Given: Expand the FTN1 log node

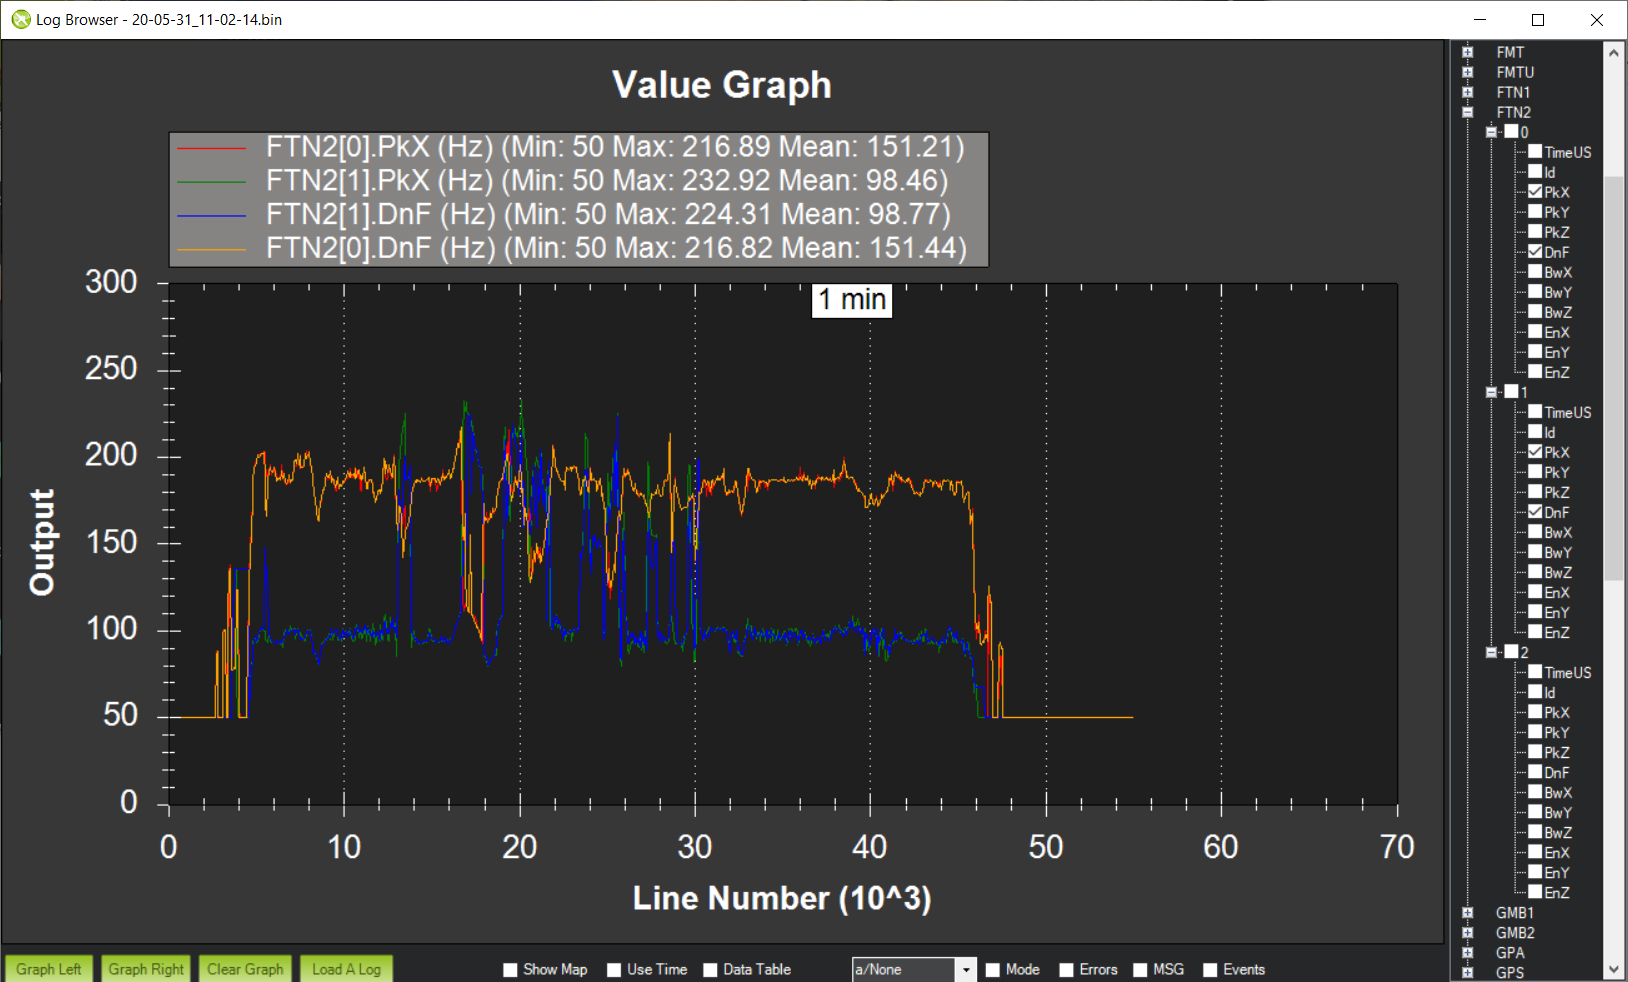Looking at the screenshot, I should coord(1467,92).
